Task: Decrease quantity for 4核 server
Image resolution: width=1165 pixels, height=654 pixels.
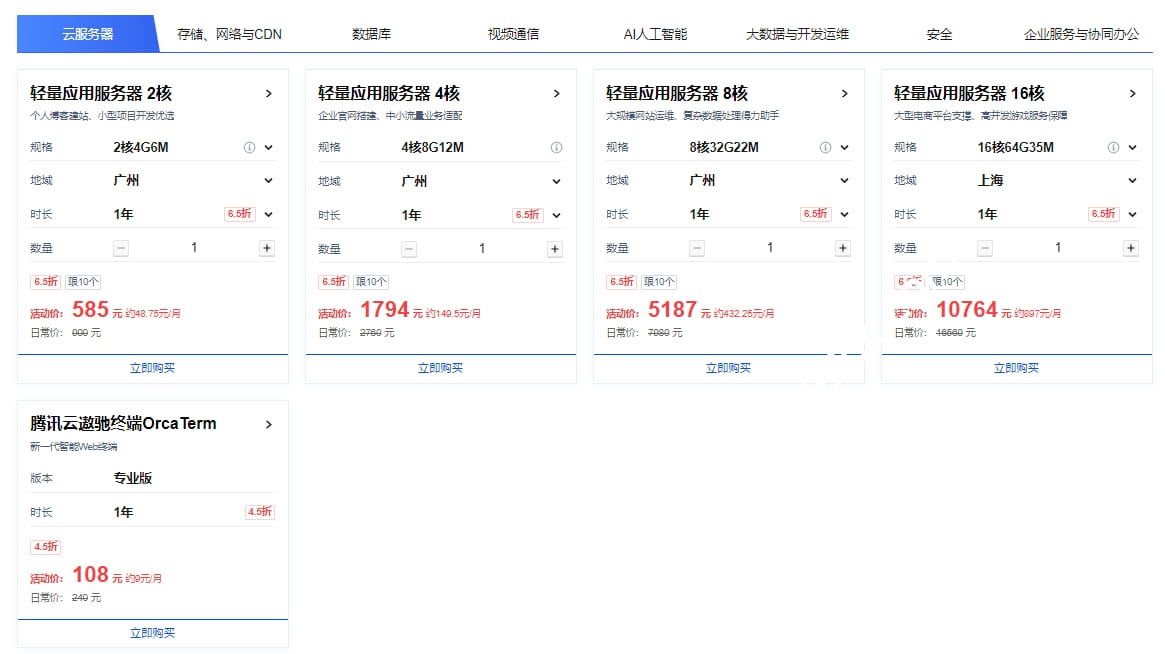Action: (x=409, y=248)
